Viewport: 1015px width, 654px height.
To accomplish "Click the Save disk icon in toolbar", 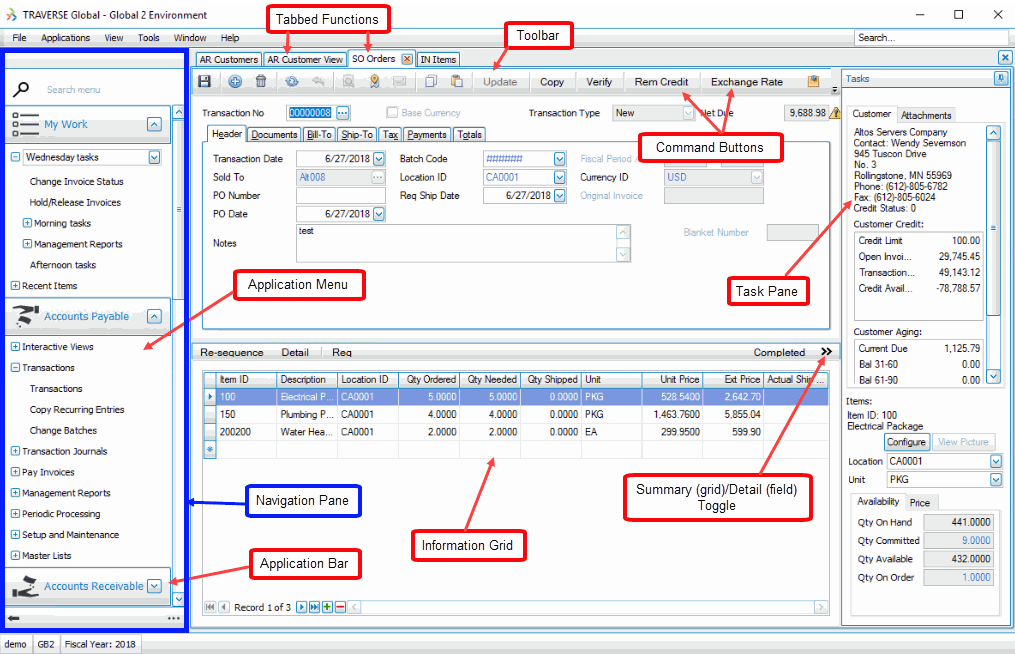I will point(205,82).
